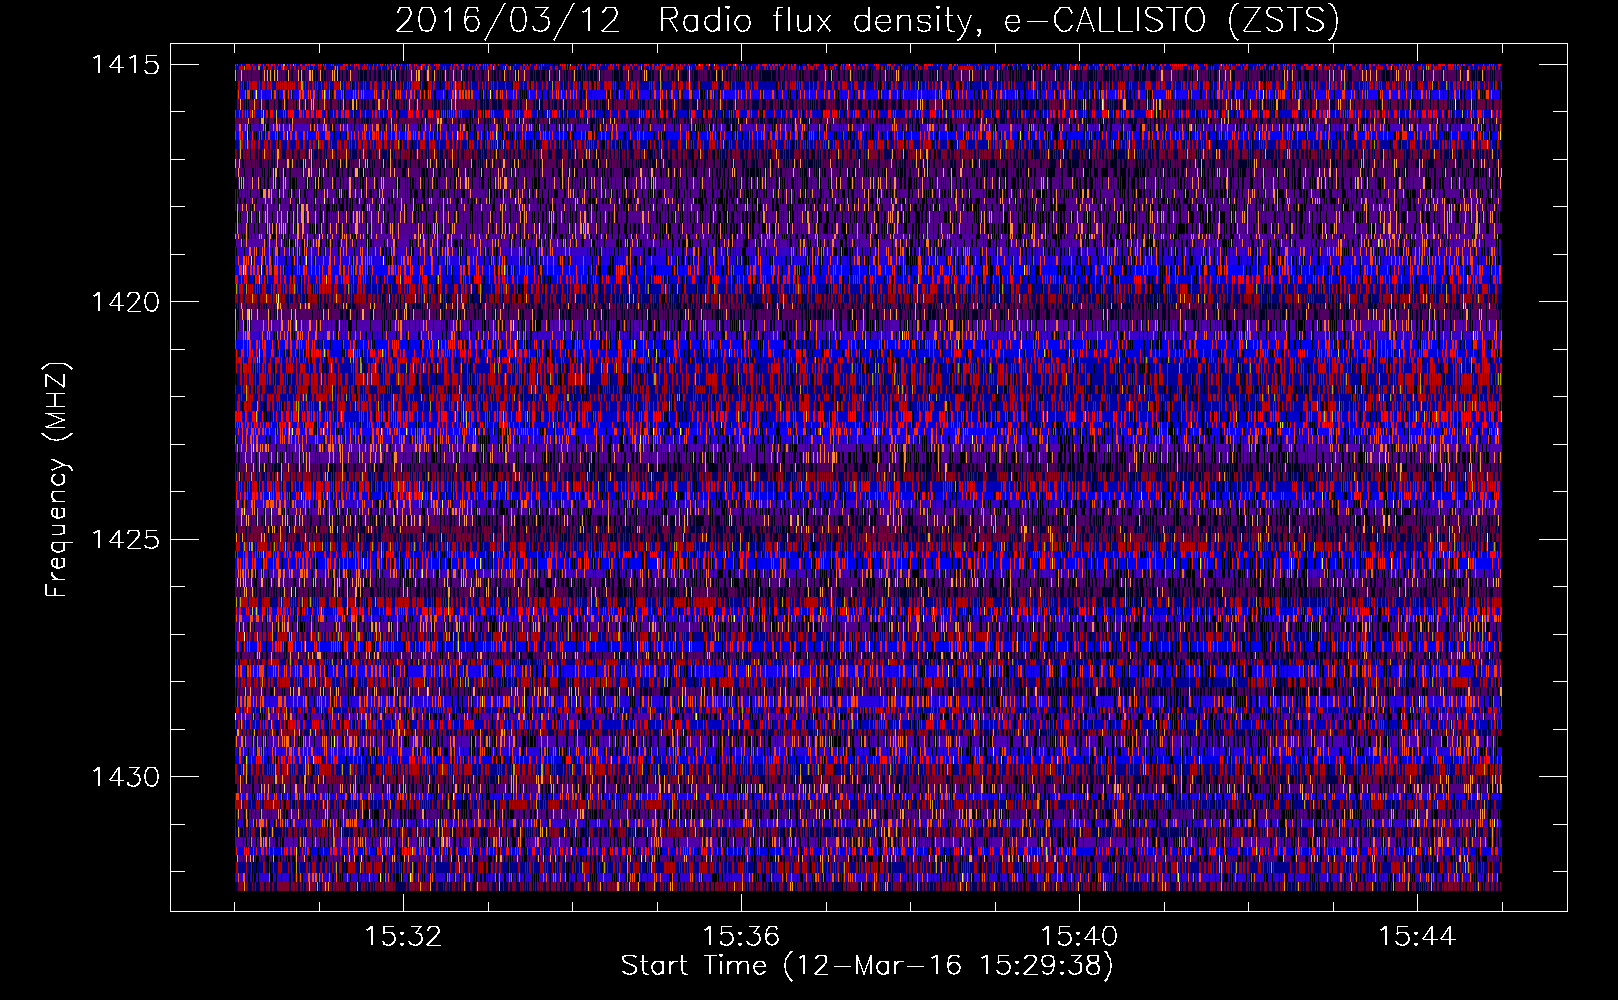The height and width of the screenshot is (1000, 1618).
Task: Click the '15:44' time tick label
Action: tap(1417, 937)
